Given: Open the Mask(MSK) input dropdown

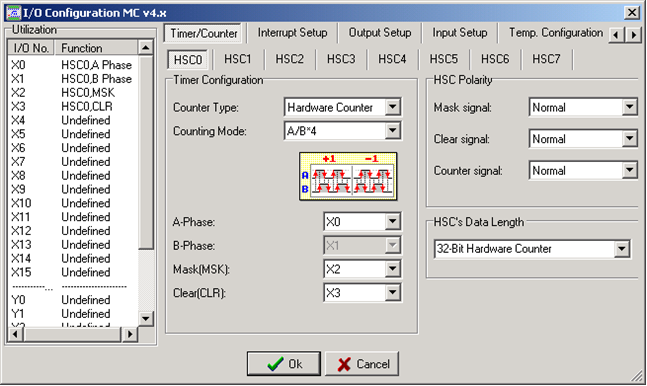Looking at the screenshot, I should click(392, 269).
